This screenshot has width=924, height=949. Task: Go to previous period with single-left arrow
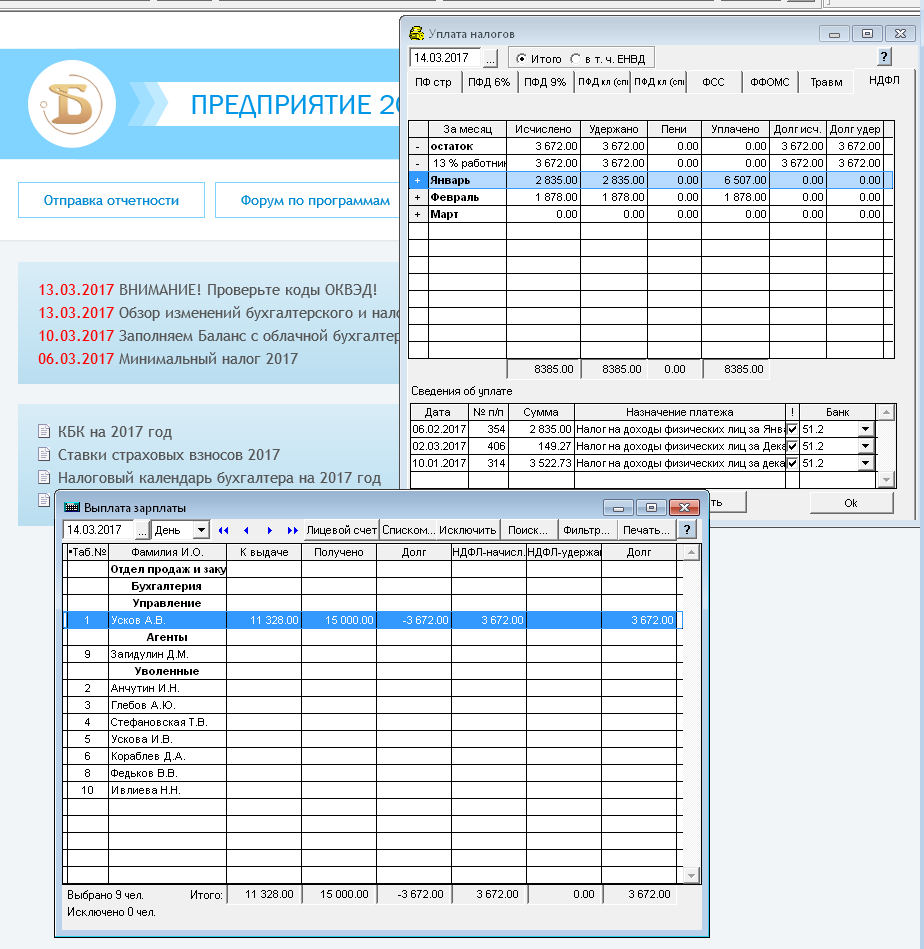click(x=246, y=530)
